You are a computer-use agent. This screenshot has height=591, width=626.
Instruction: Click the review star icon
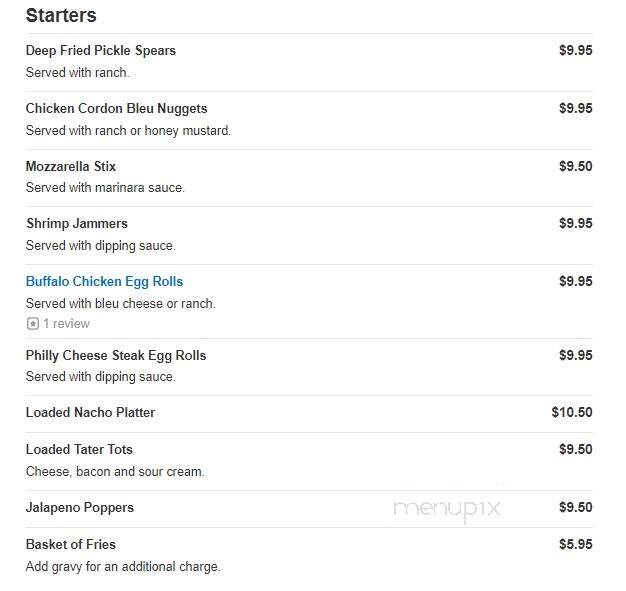33,323
